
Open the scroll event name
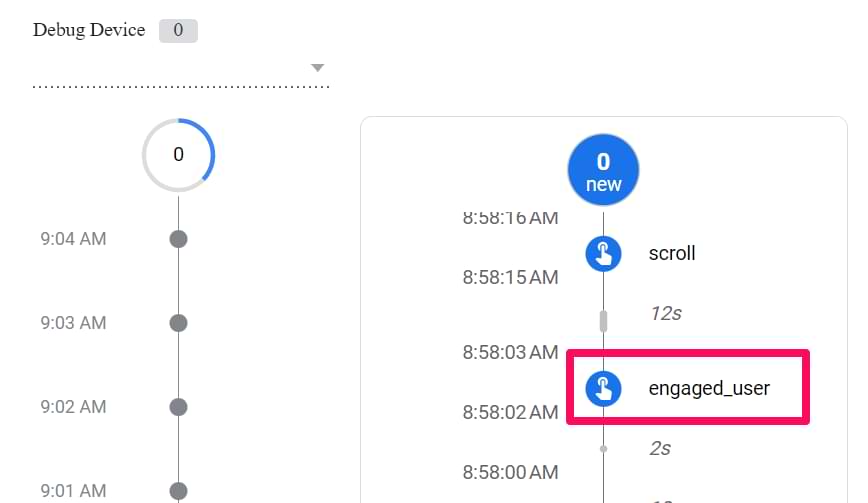coord(672,253)
